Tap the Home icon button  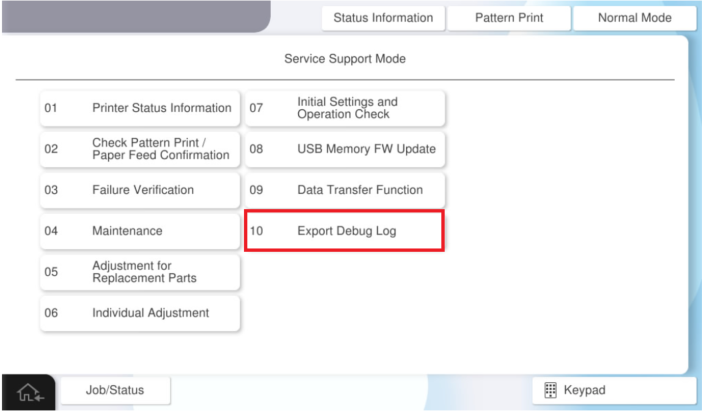tap(30, 391)
